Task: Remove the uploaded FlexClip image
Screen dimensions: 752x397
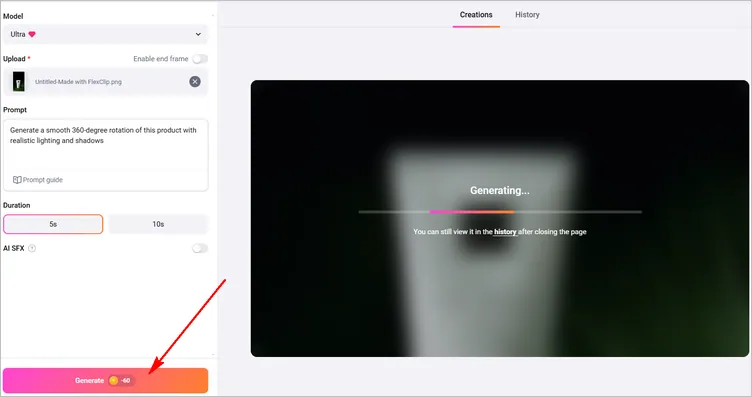Action: click(195, 82)
